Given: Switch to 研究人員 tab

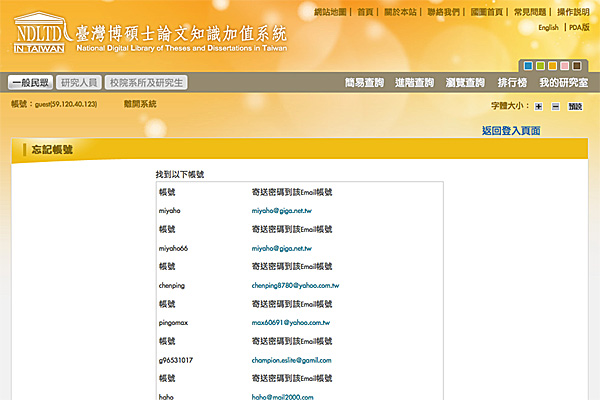Looking at the screenshot, I should pos(78,83).
